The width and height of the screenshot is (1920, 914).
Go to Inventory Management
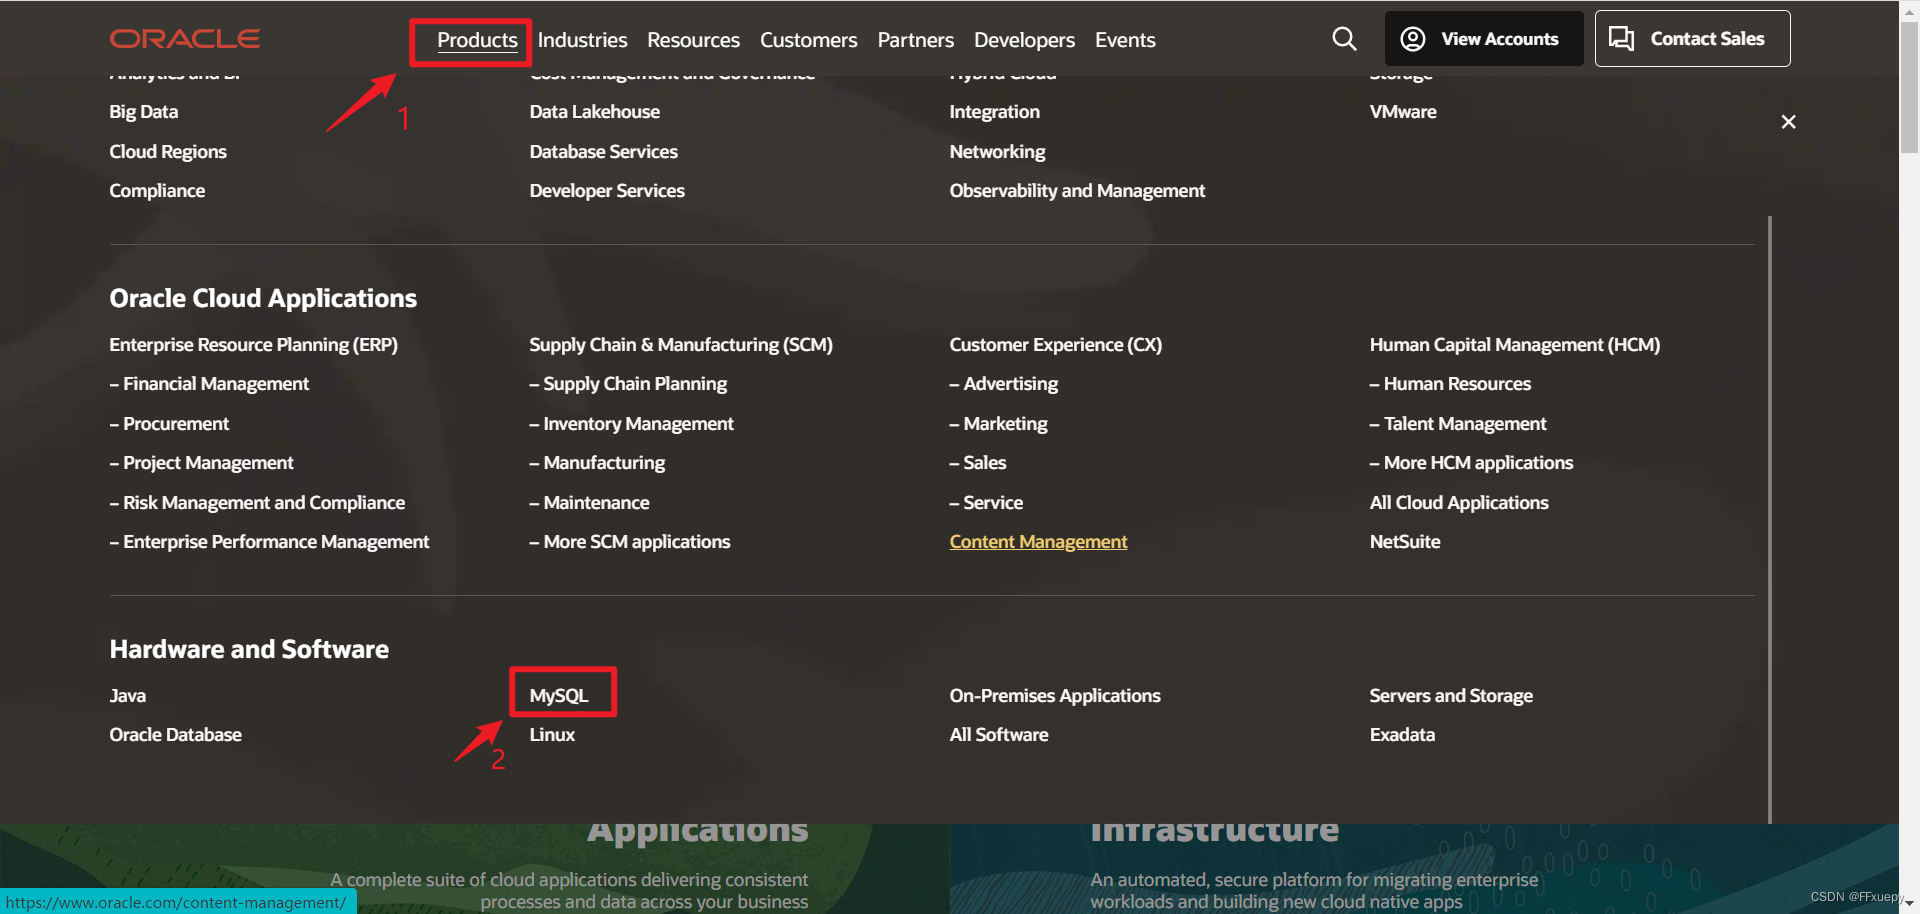click(x=631, y=424)
